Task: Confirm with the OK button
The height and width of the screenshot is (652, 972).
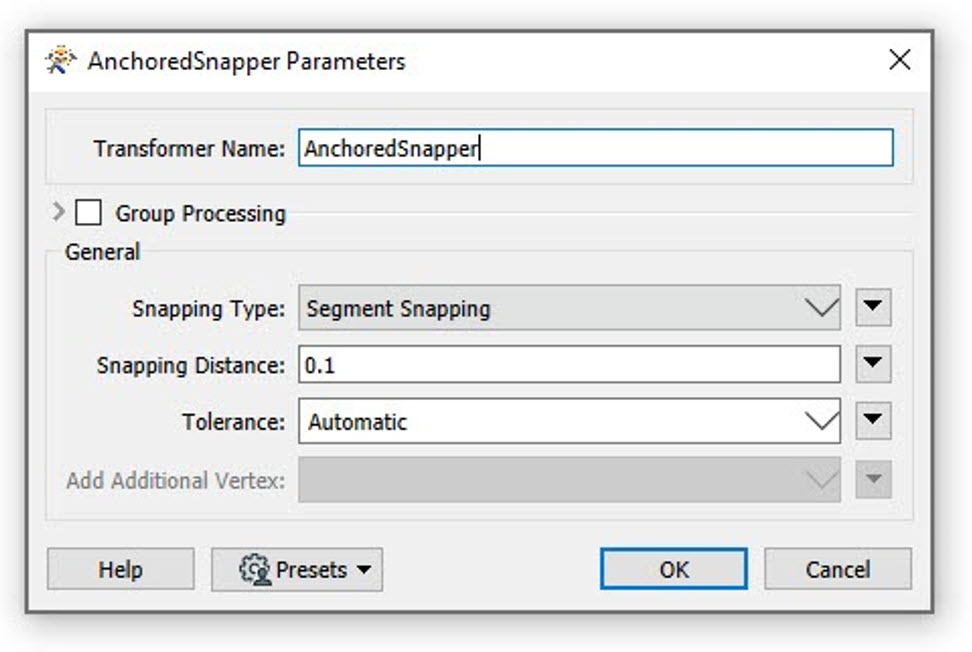Action: point(674,569)
